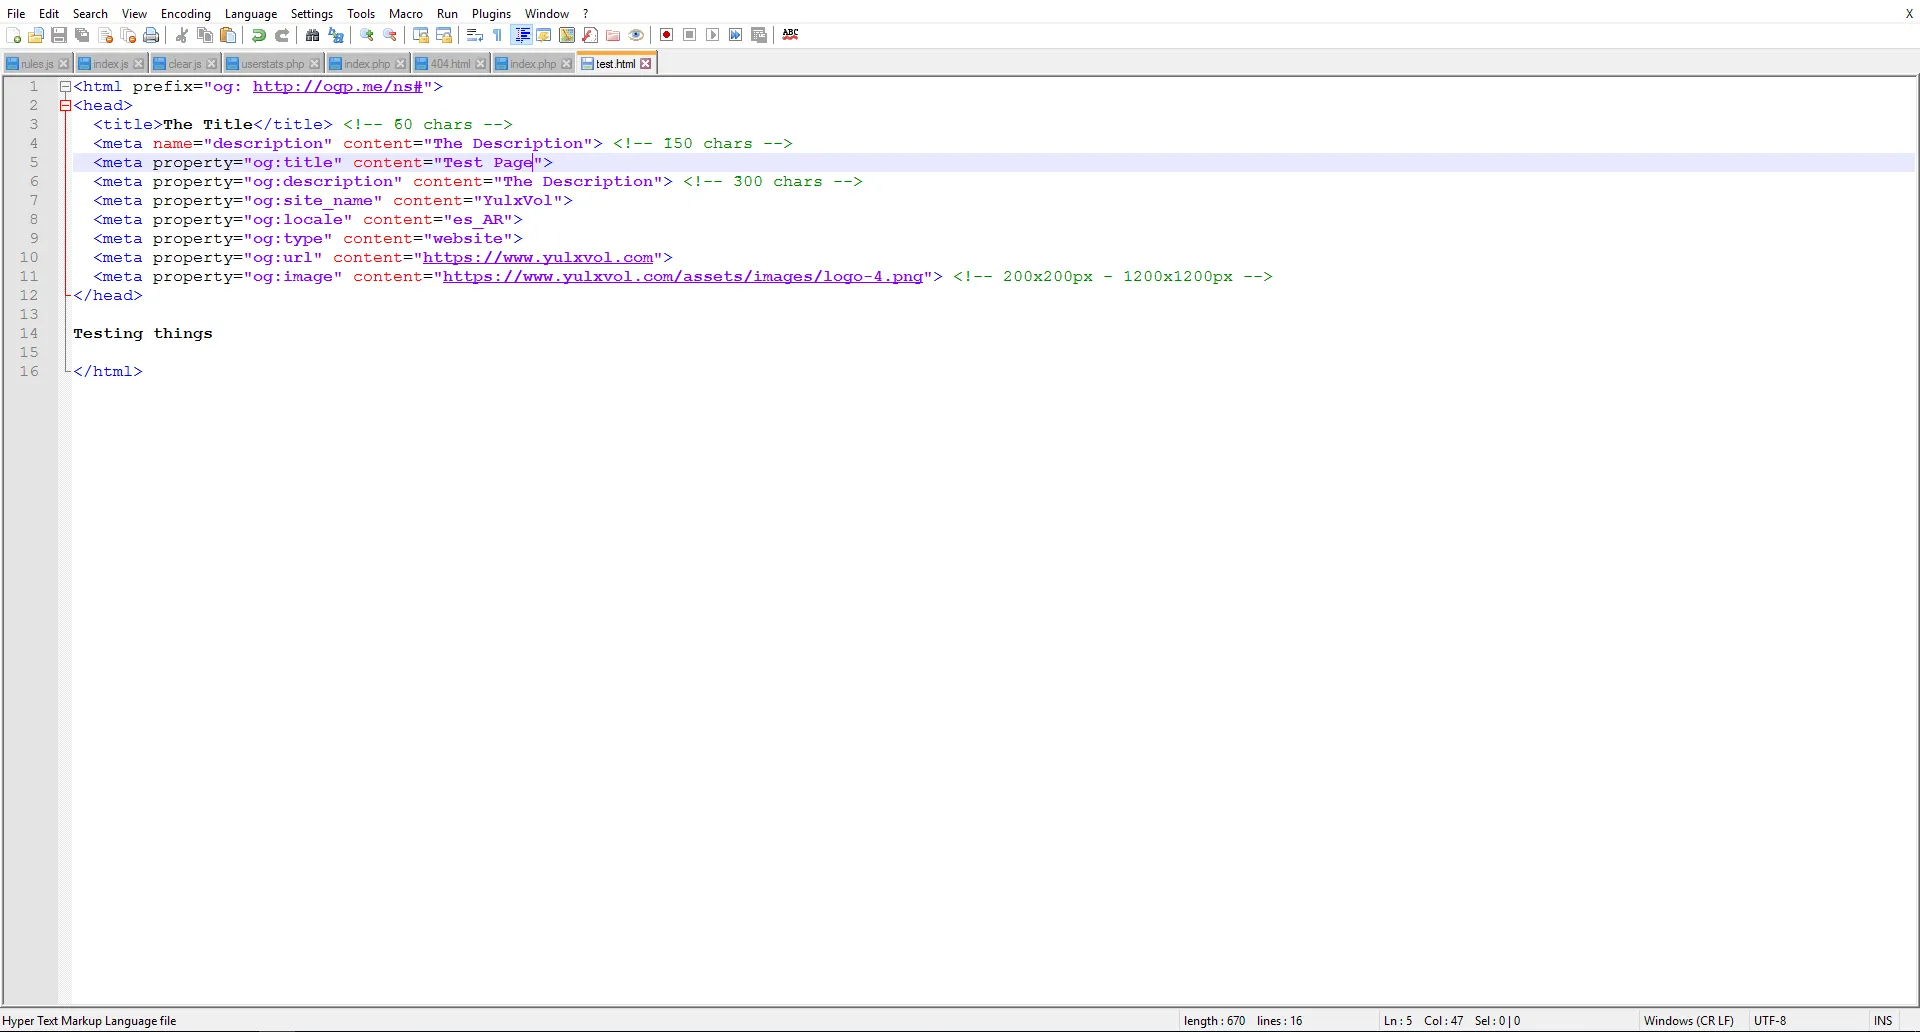Toggle file monitoring with the eye icon
The height and width of the screenshot is (1032, 1920).
(x=636, y=35)
